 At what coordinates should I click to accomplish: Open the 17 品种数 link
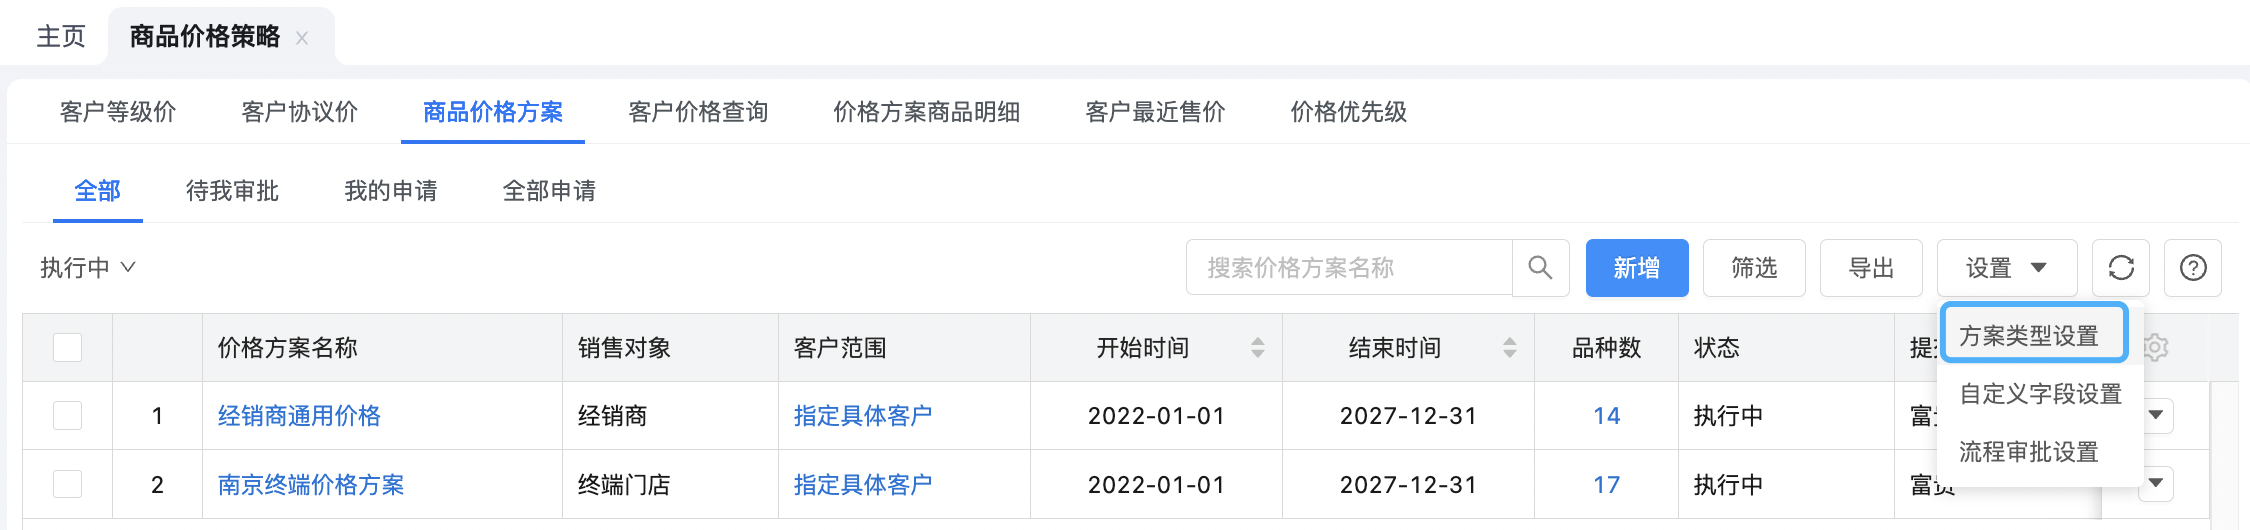tap(1606, 485)
